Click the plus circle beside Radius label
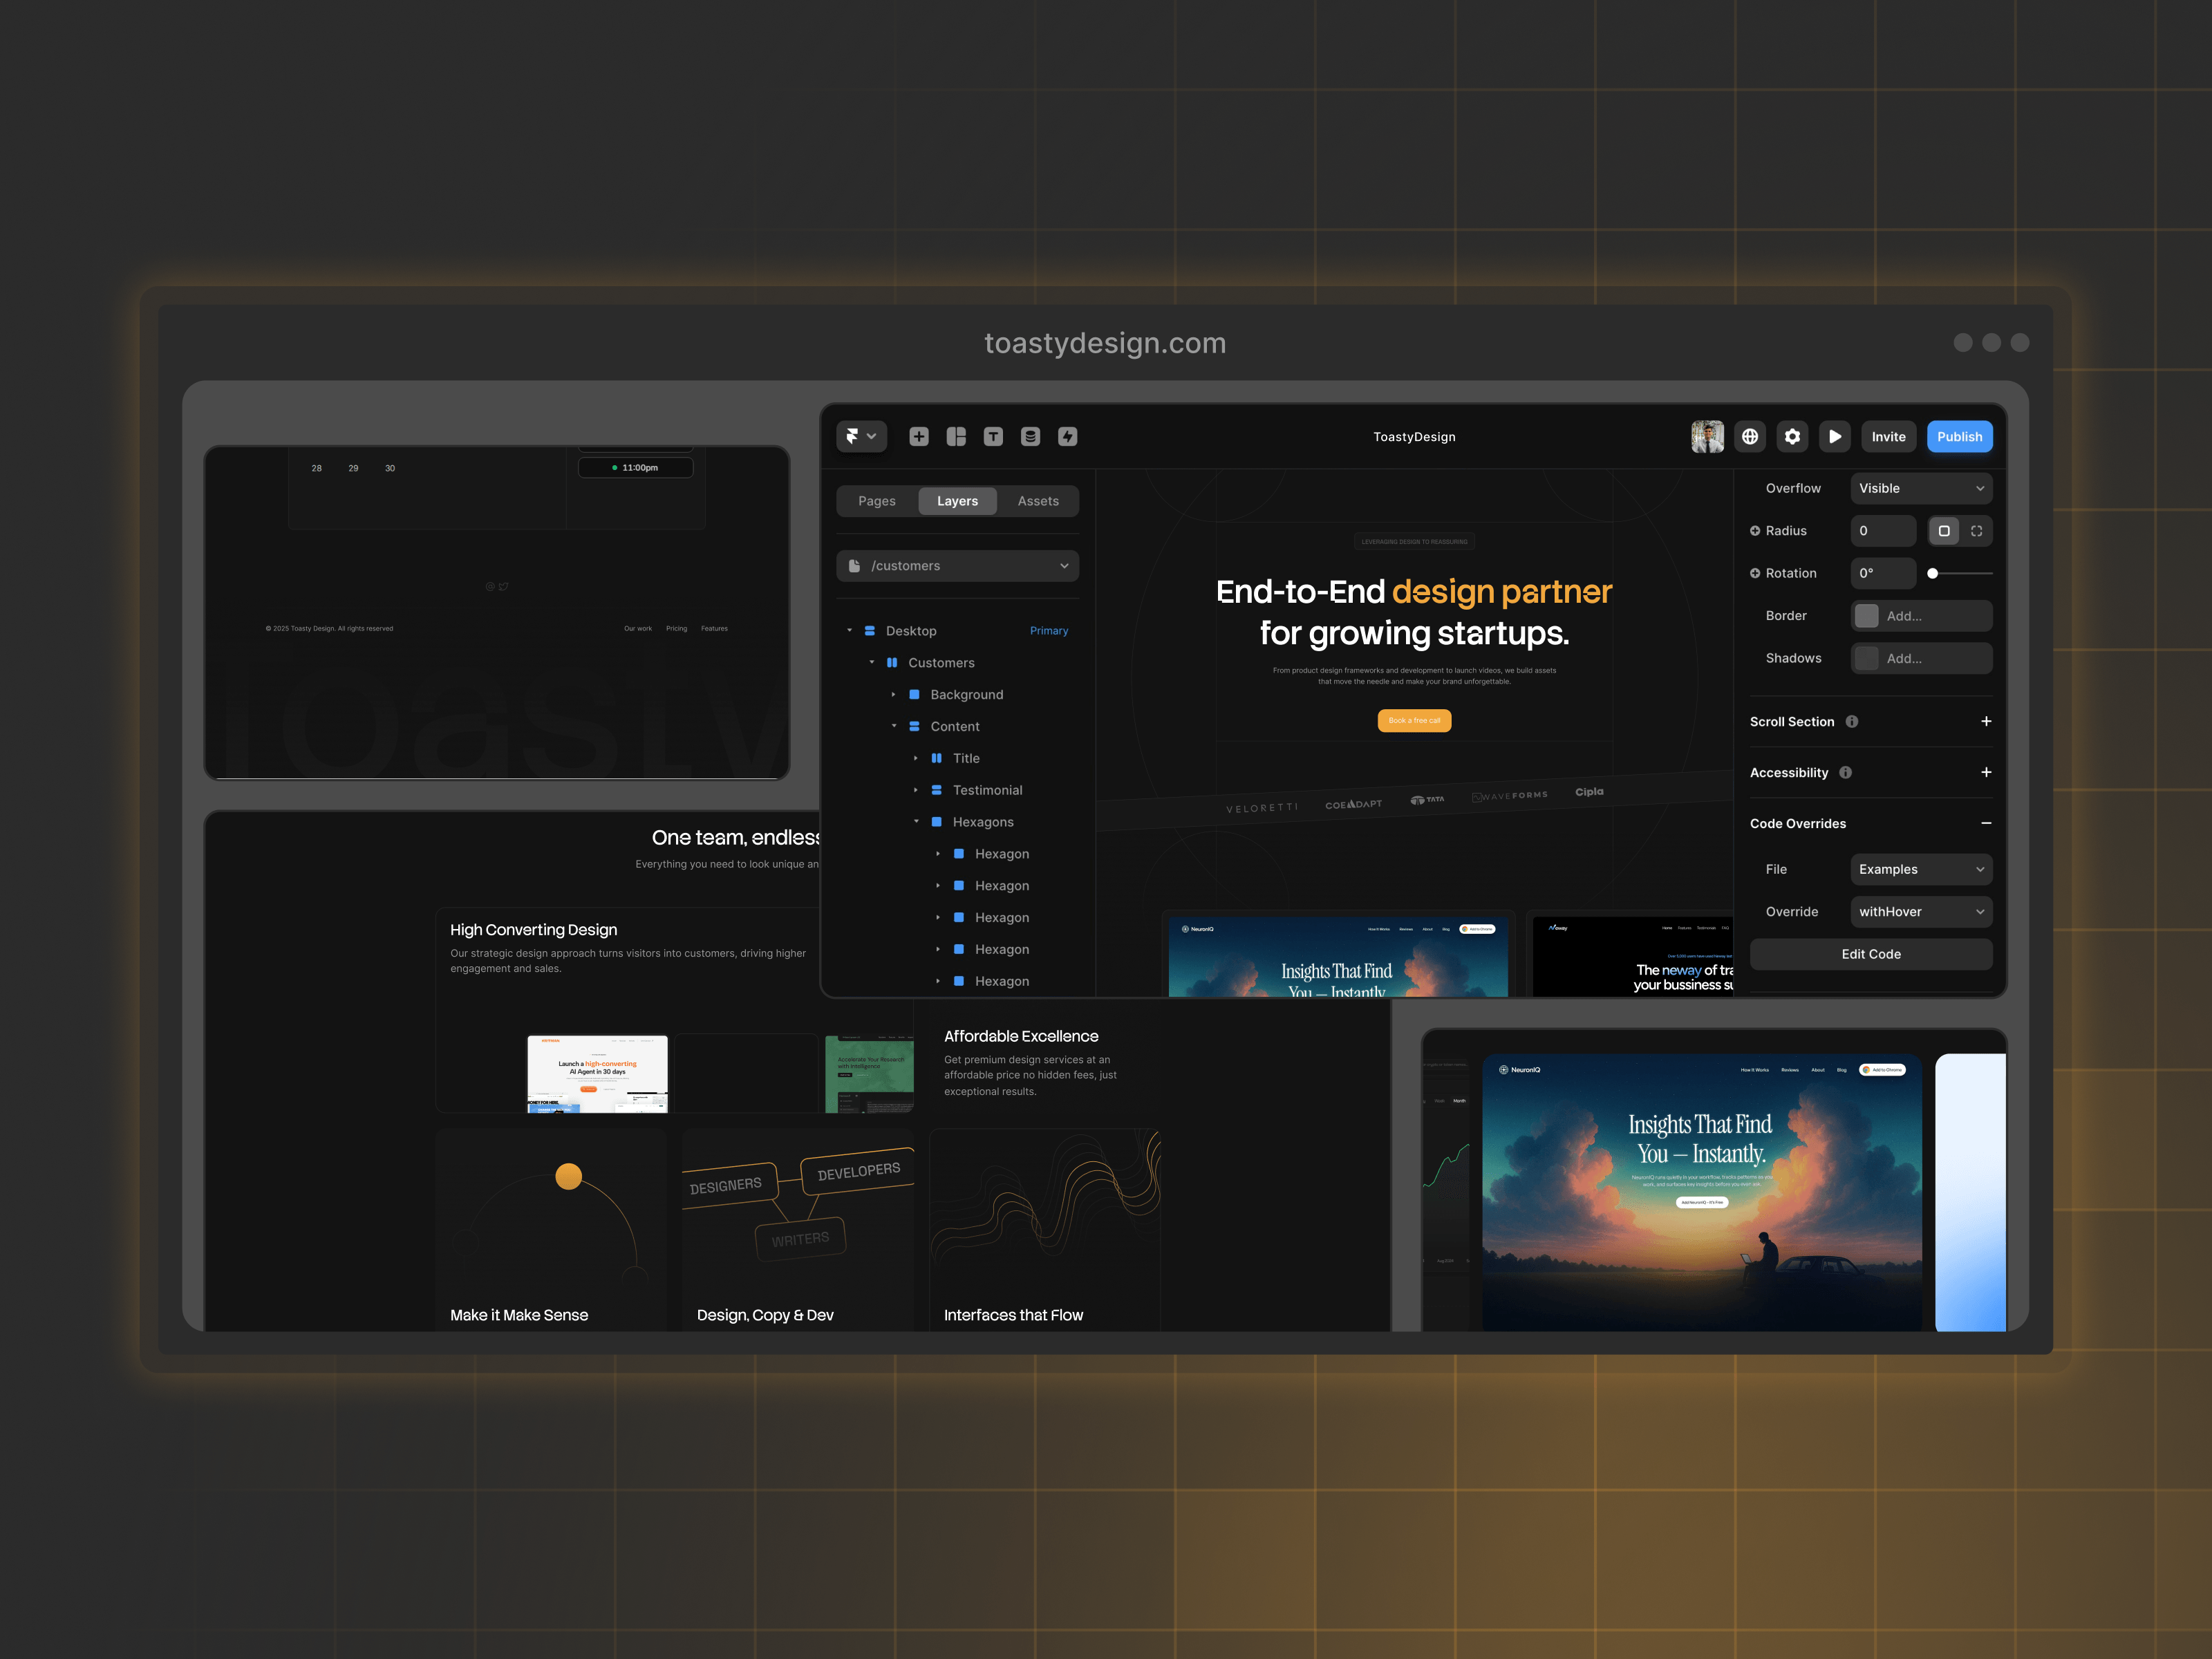 pos(1755,531)
